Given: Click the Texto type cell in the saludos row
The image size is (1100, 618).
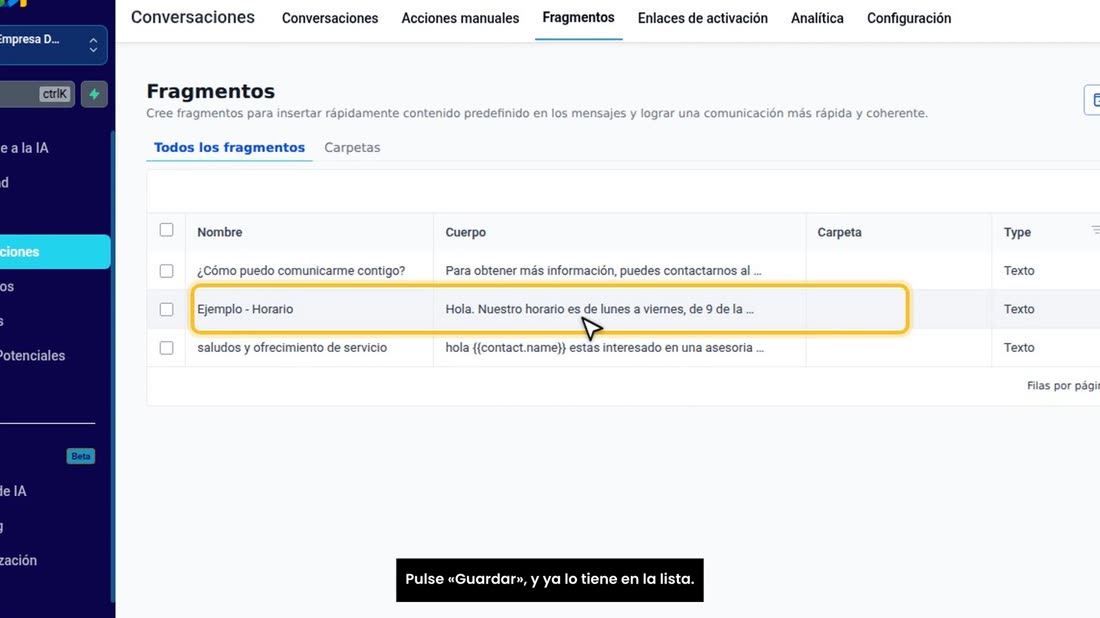Looking at the screenshot, I should (1019, 348).
